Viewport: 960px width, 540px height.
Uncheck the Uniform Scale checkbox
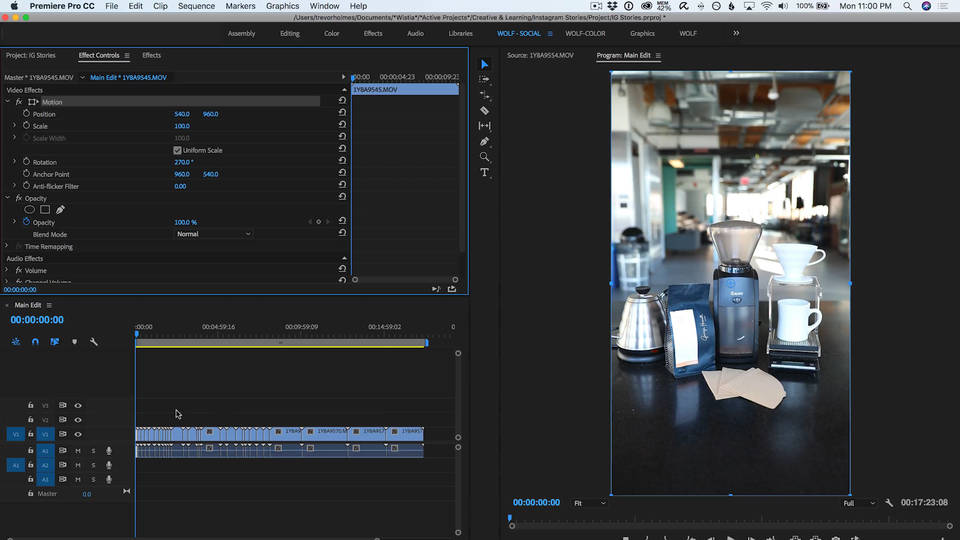point(178,150)
